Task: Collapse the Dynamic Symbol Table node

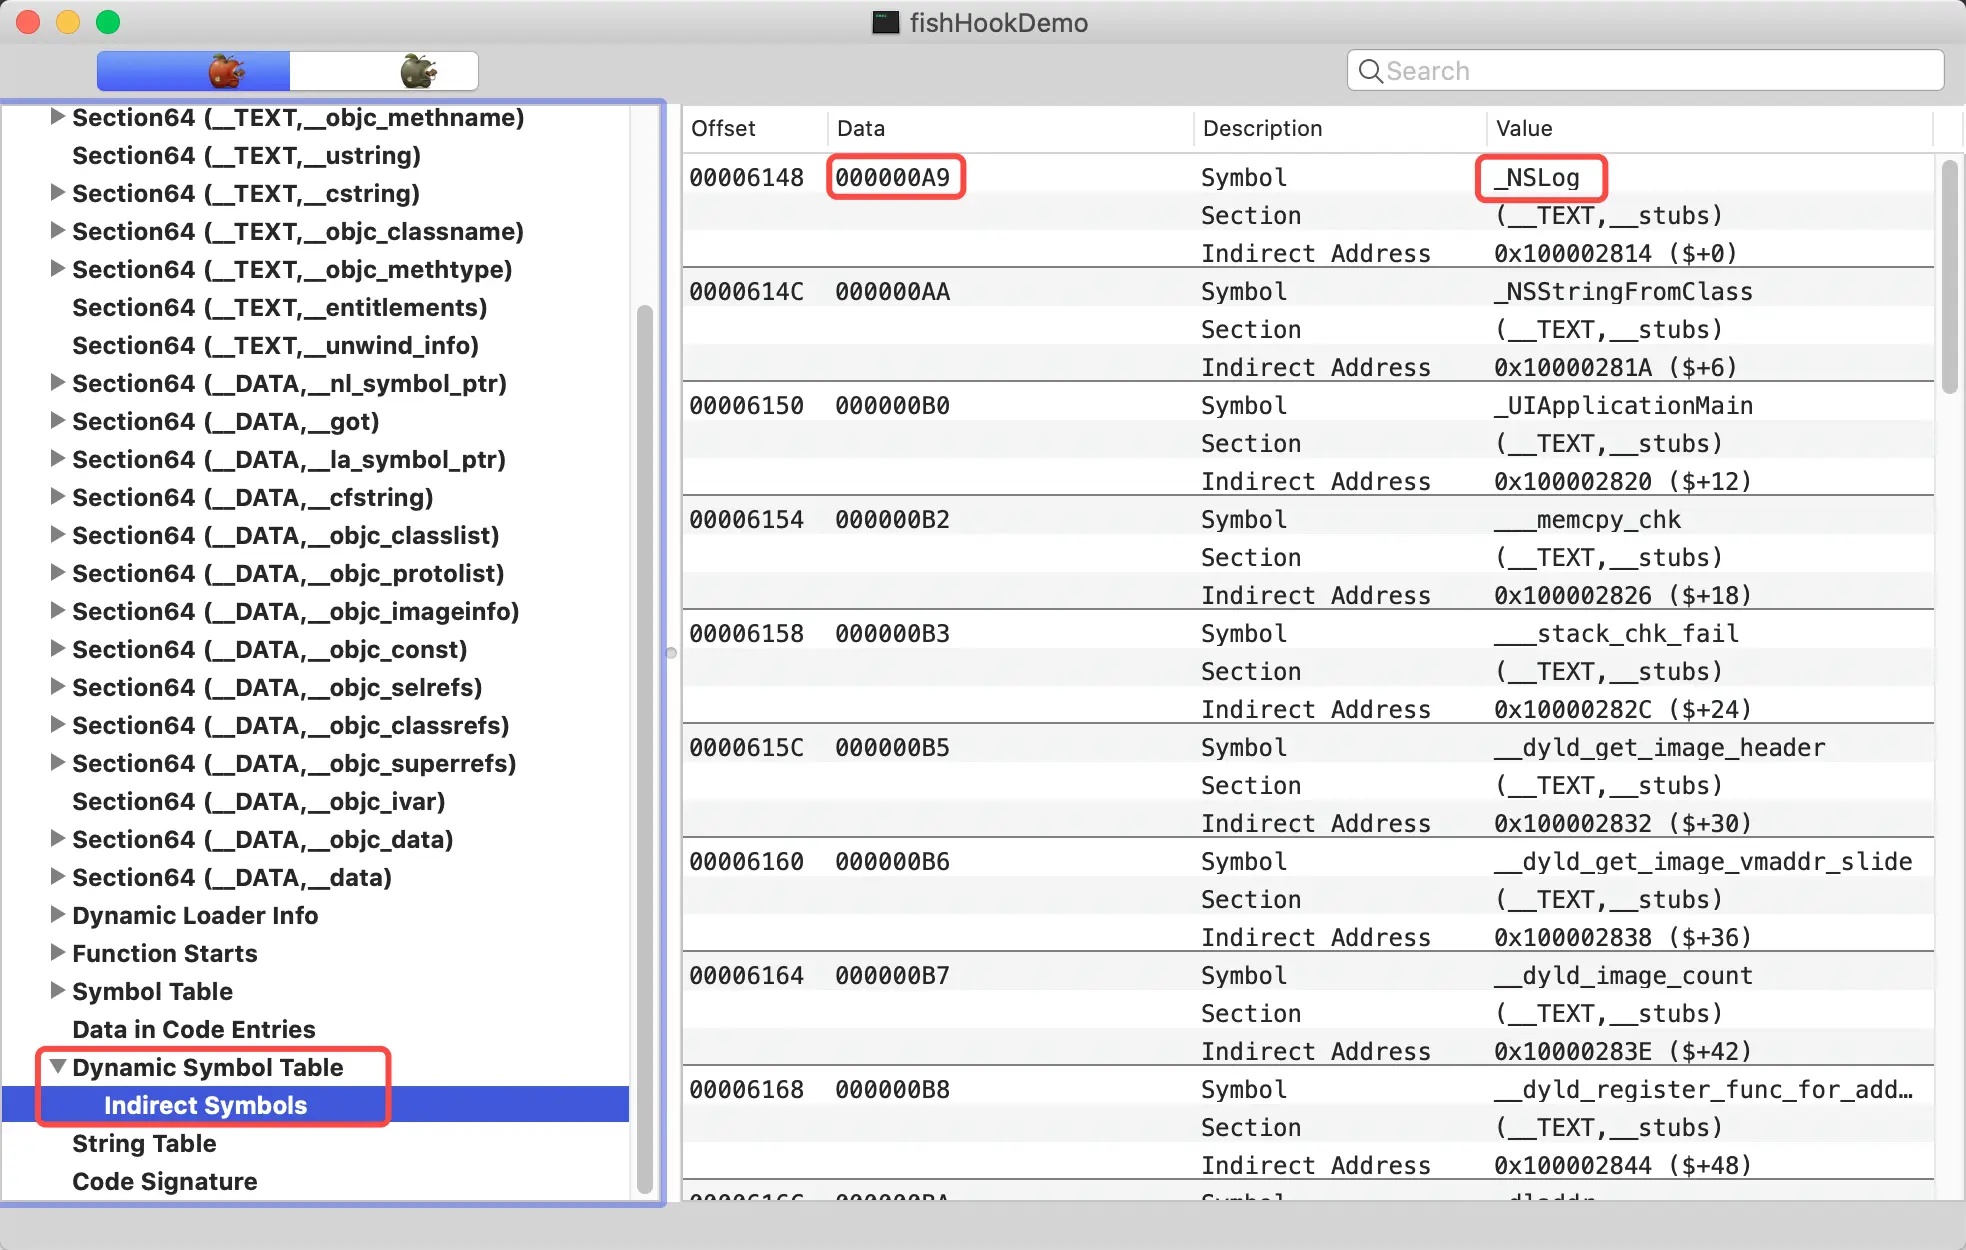Action: [x=58, y=1067]
